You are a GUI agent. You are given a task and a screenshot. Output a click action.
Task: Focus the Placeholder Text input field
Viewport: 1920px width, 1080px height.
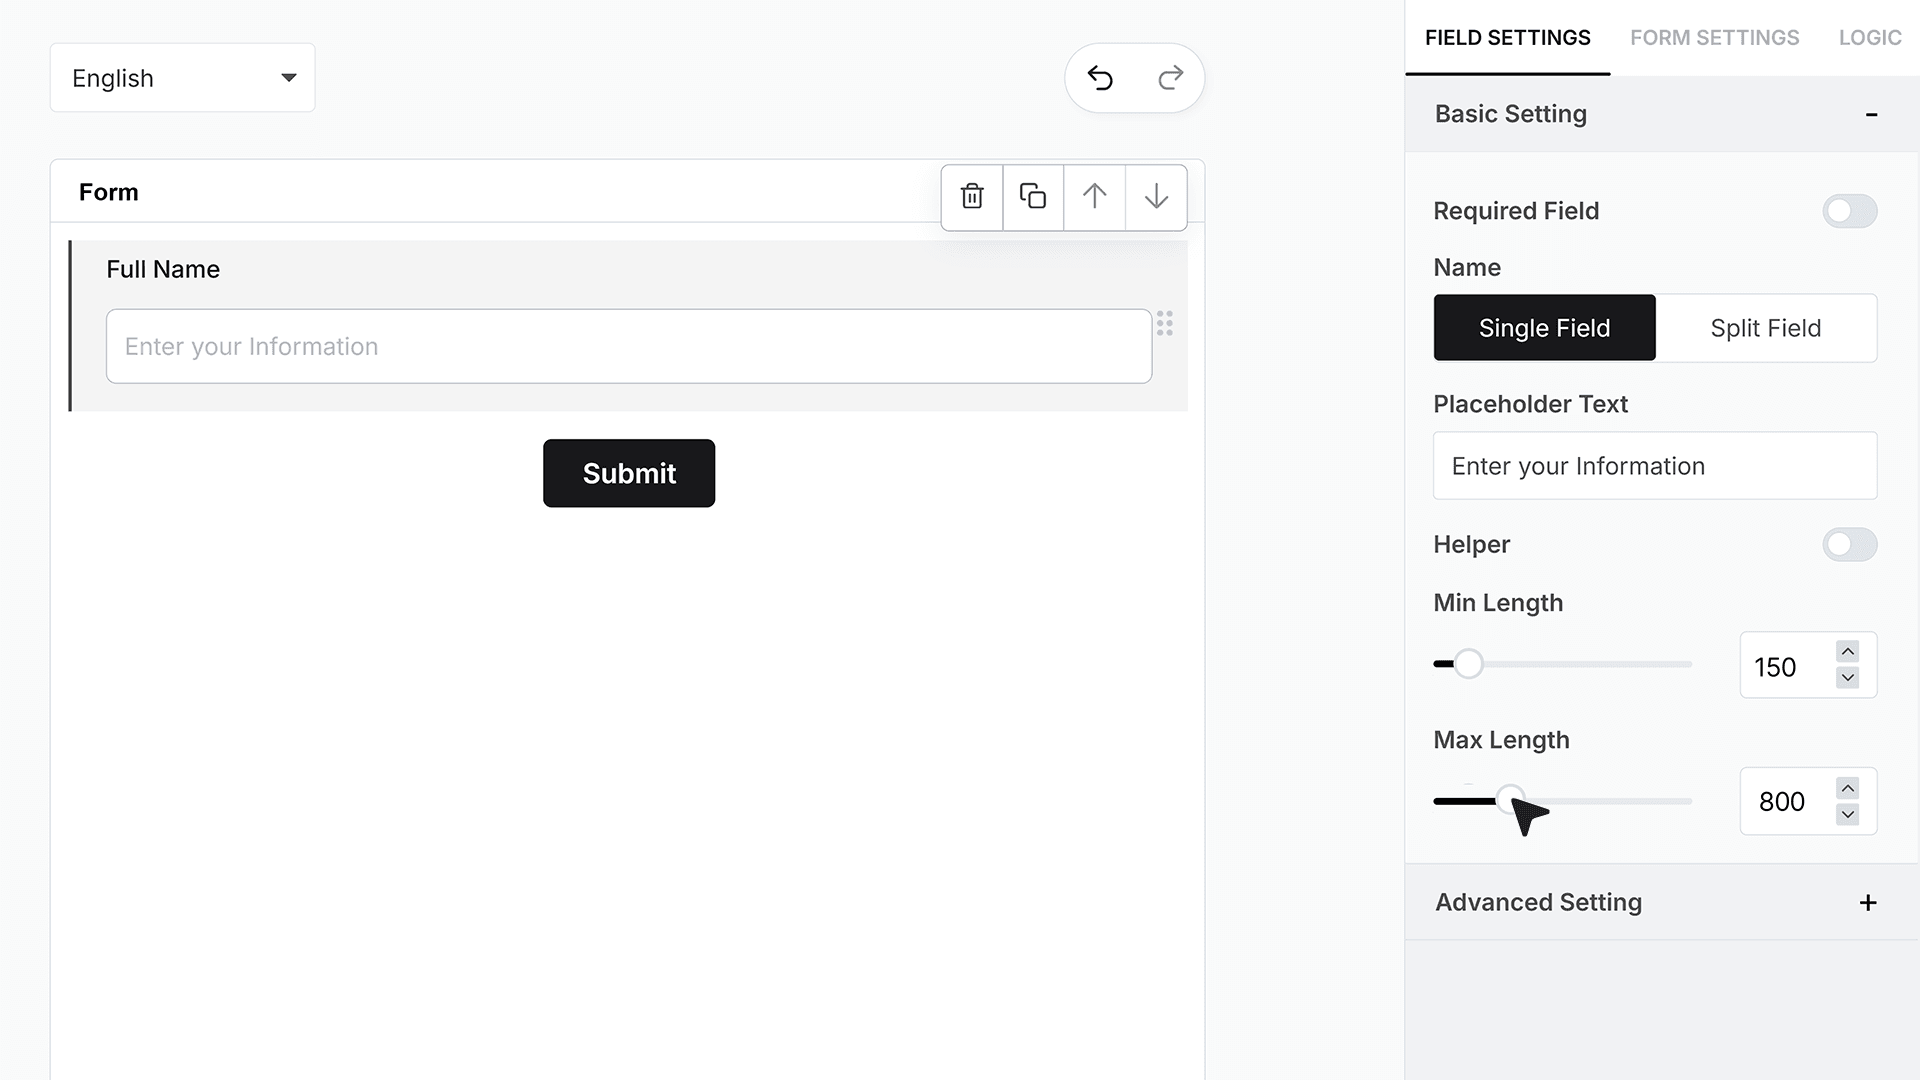pyautogui.click(x=1655, y=466)
